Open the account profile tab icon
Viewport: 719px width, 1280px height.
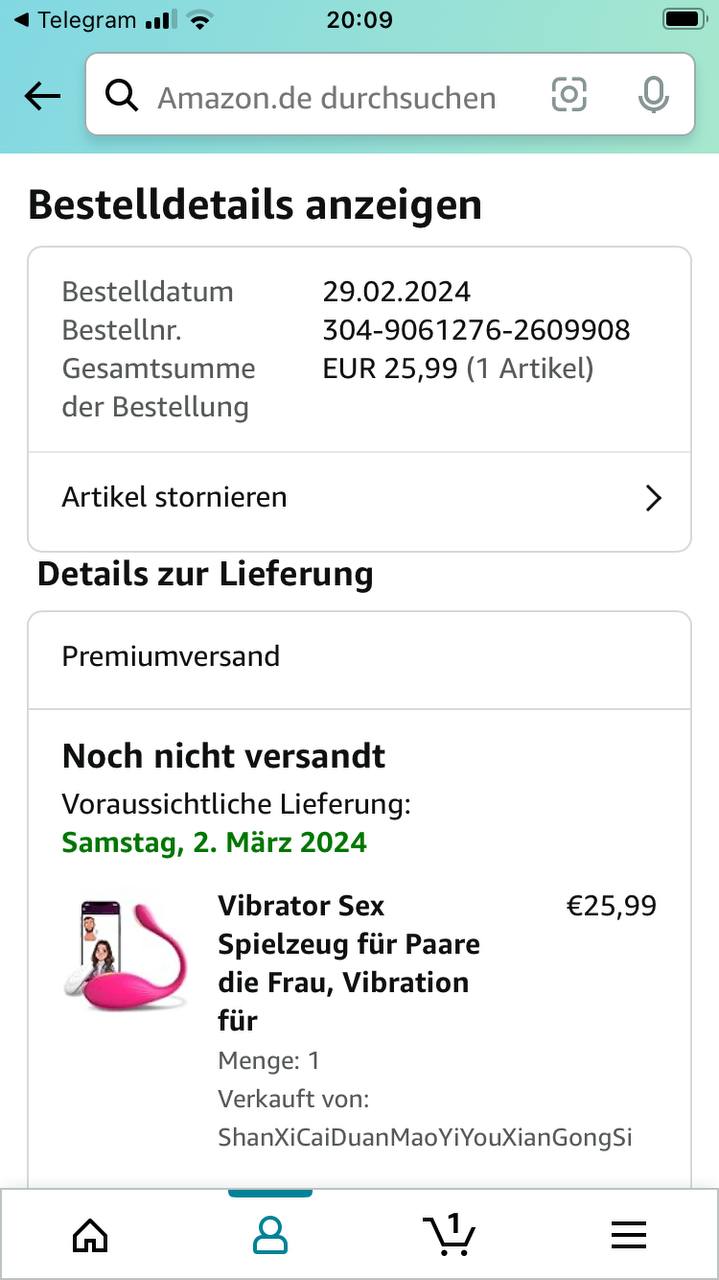point(270,1235)
